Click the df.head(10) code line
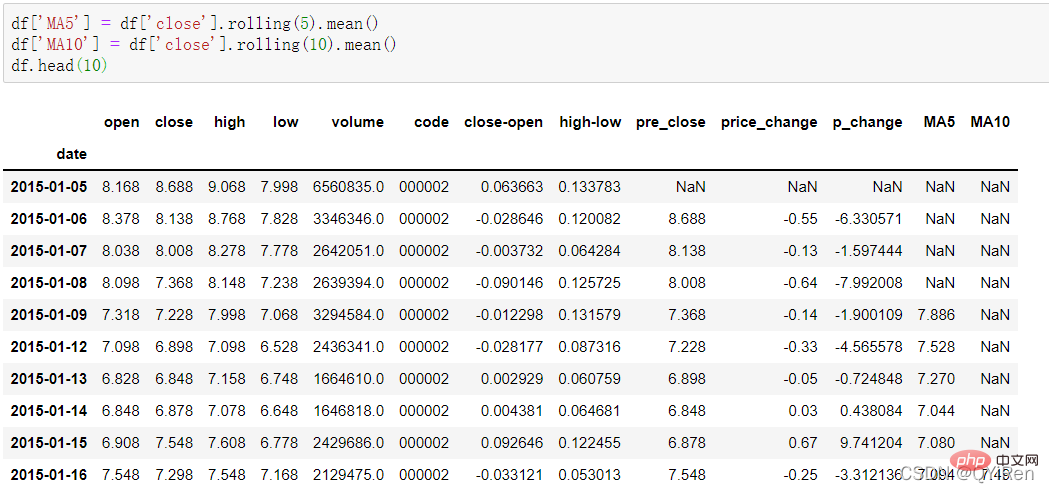This screenshot has width=1049, height=493. [x=60, y=66]
